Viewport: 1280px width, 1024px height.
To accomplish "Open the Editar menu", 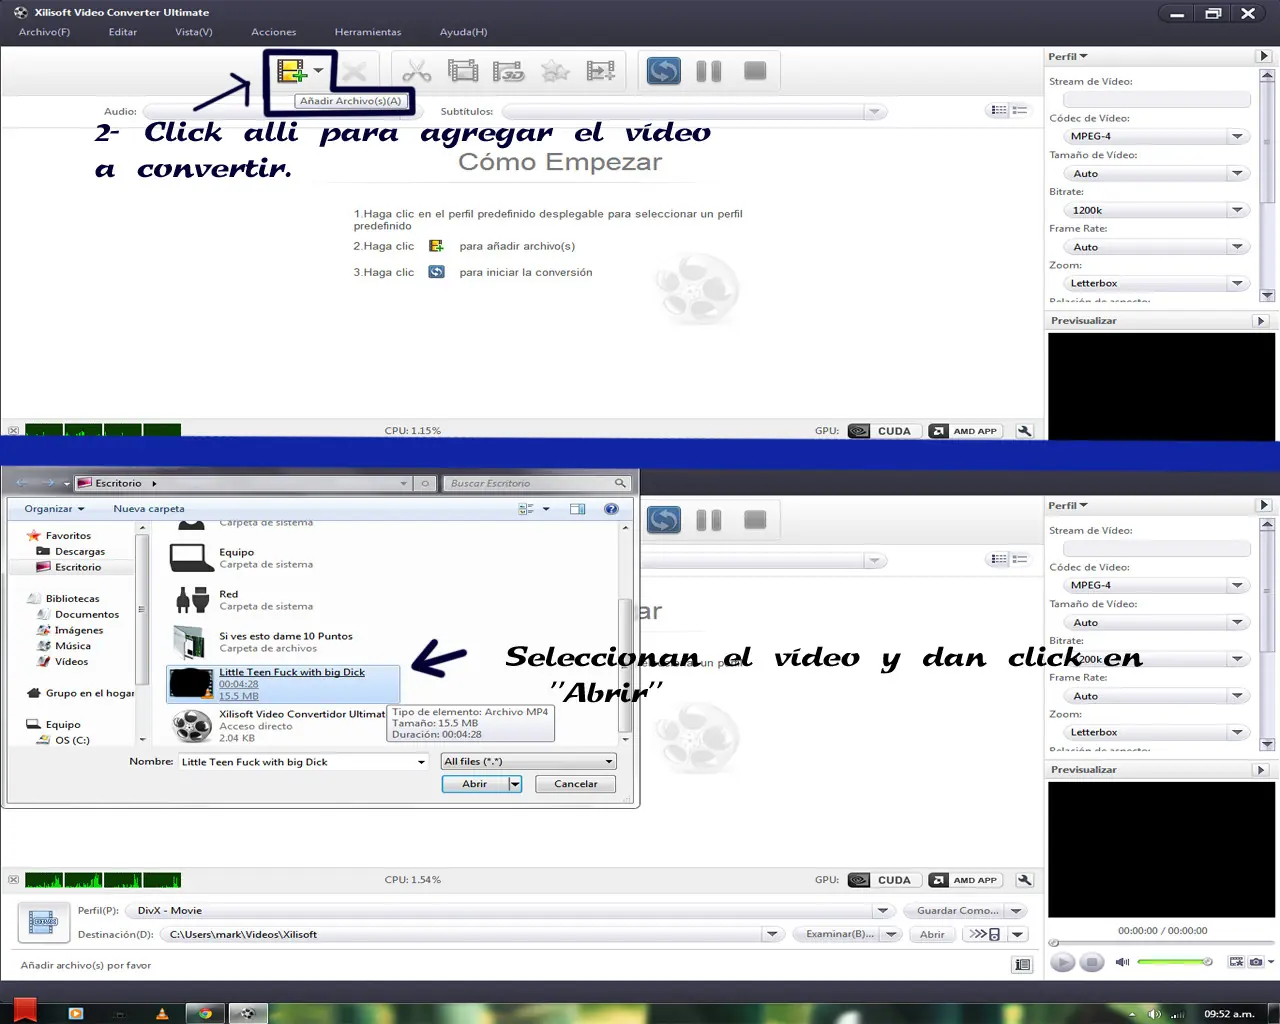I will 123,32.
